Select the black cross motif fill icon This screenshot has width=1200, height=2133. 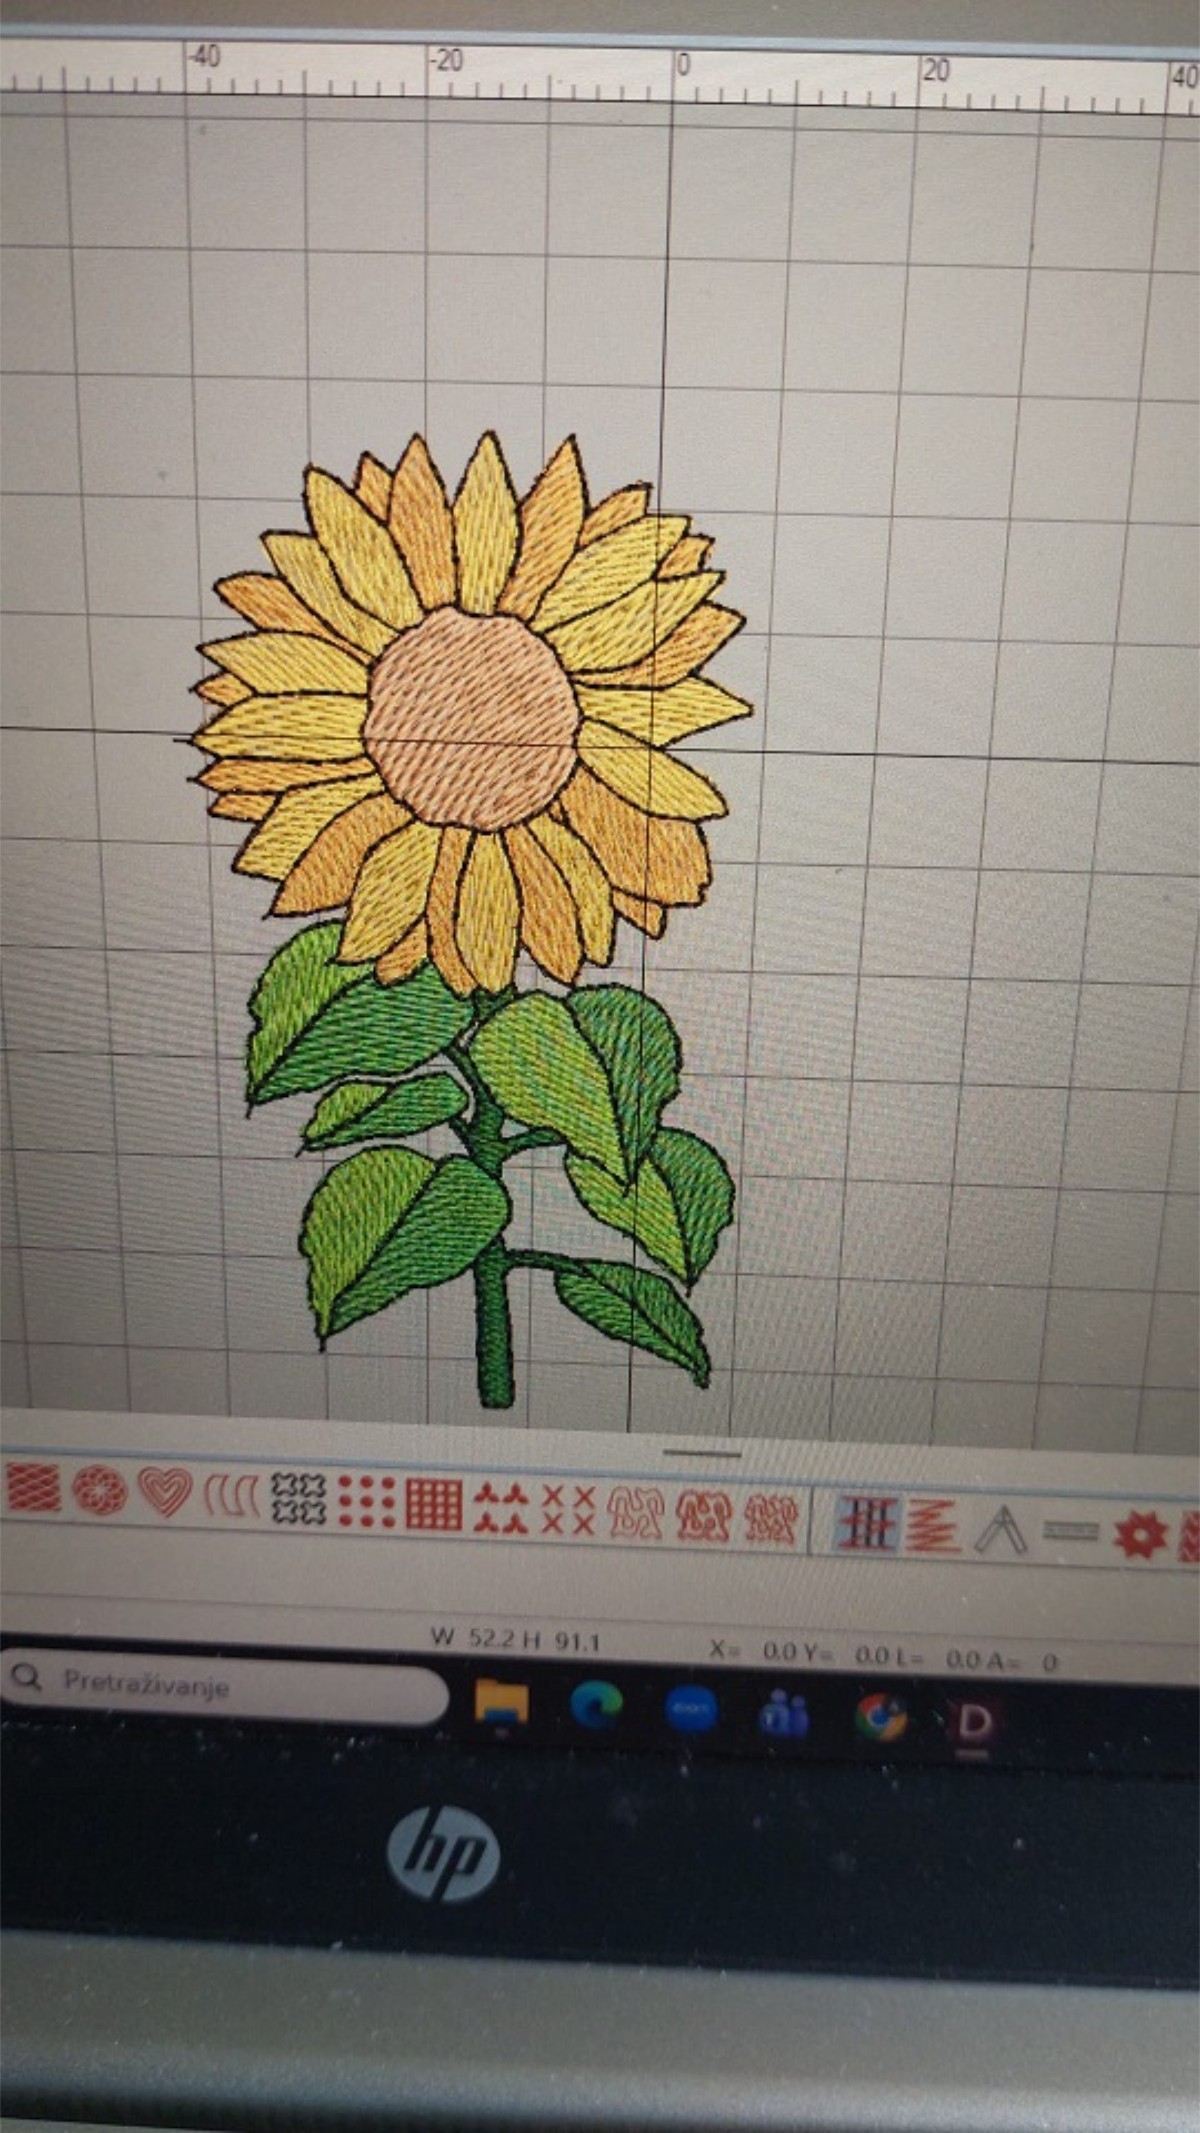tap(298, 1498)
